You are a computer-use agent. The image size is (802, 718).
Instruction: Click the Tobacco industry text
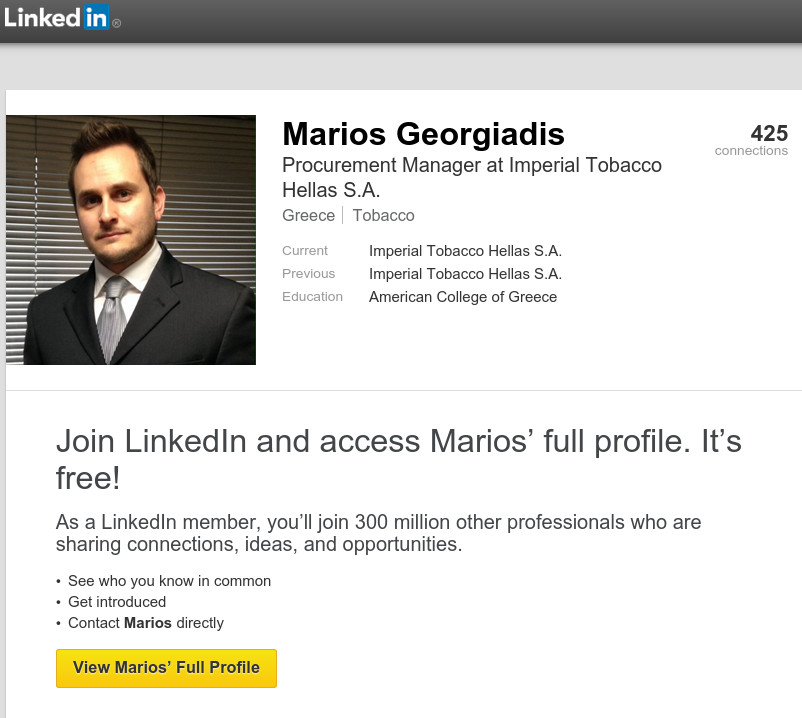click(383, 215)
